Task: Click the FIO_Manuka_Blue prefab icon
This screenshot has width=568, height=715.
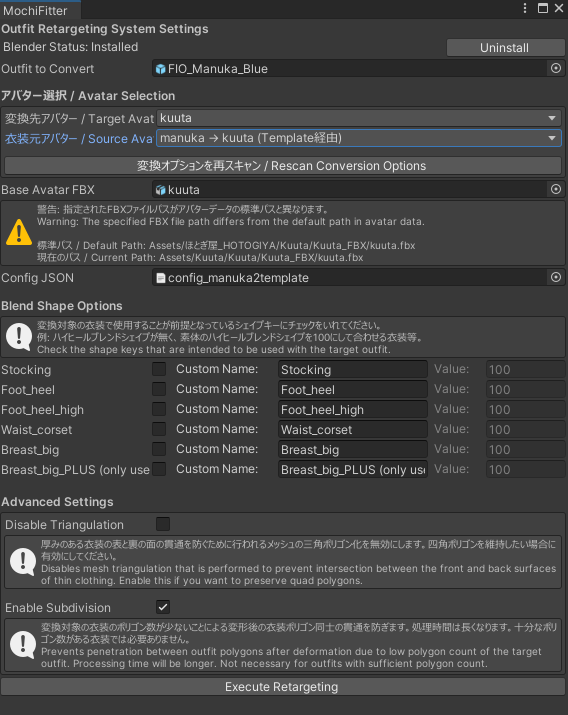Action: (x=160, y=69)
